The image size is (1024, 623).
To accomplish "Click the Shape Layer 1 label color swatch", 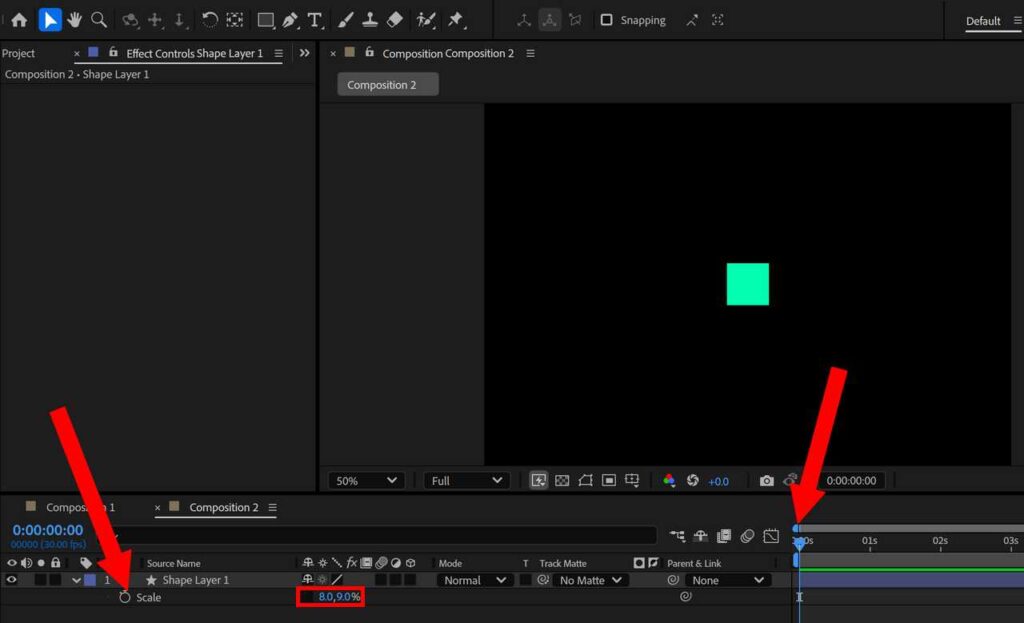I will point(90,580).
